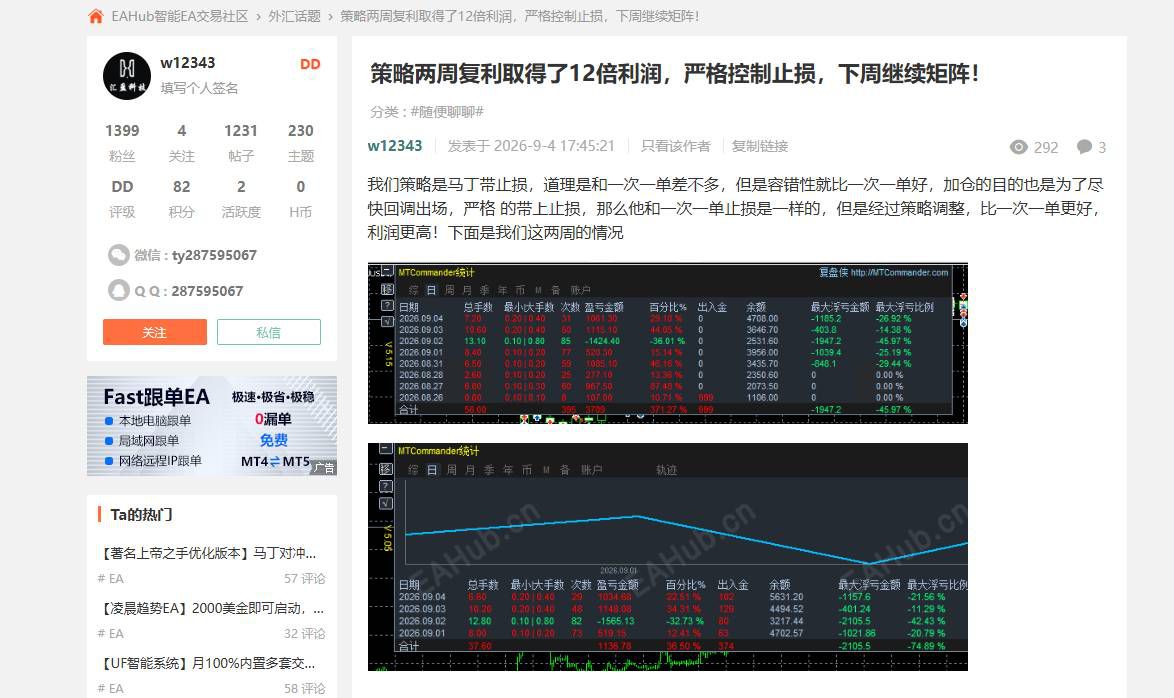Click the 57 评论 comment count
The width and height of the screenshot is (1174, 698).
click(x=305, y=579)
